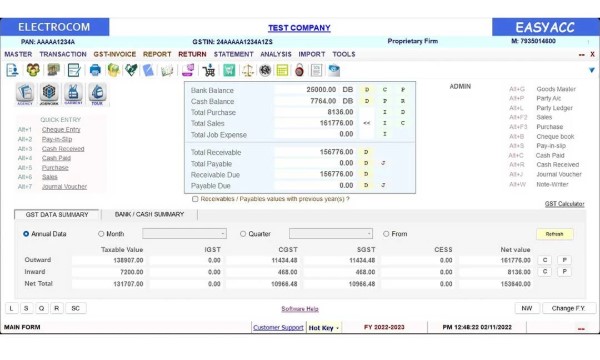Open the TRANSACTION menu
The image size is (600, 360).
(x=63, y=54)
